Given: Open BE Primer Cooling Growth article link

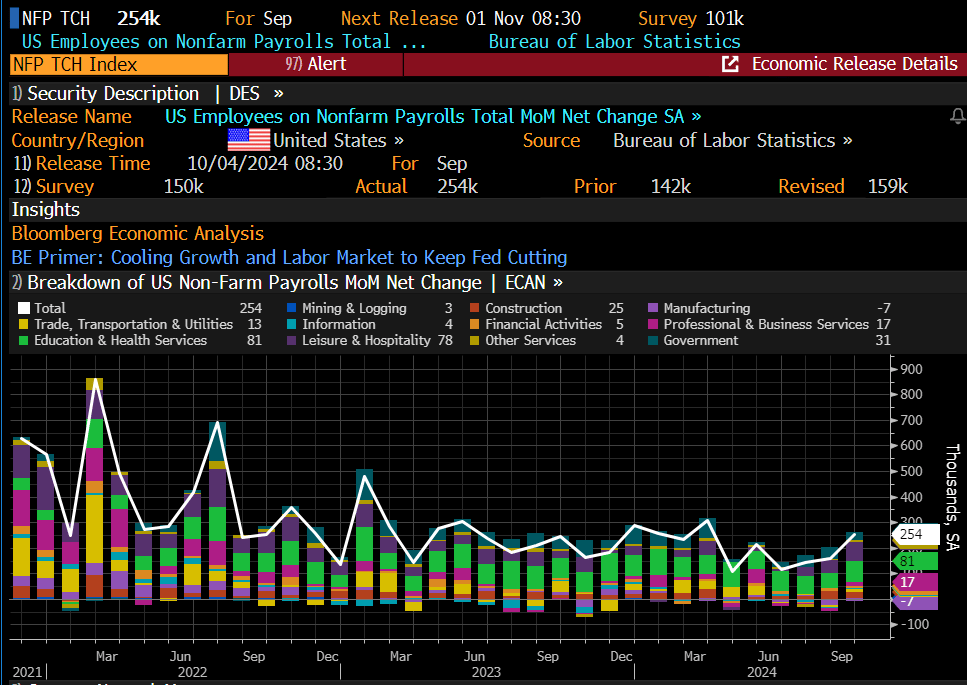Looking at the screenshot, I should [289, 257].
